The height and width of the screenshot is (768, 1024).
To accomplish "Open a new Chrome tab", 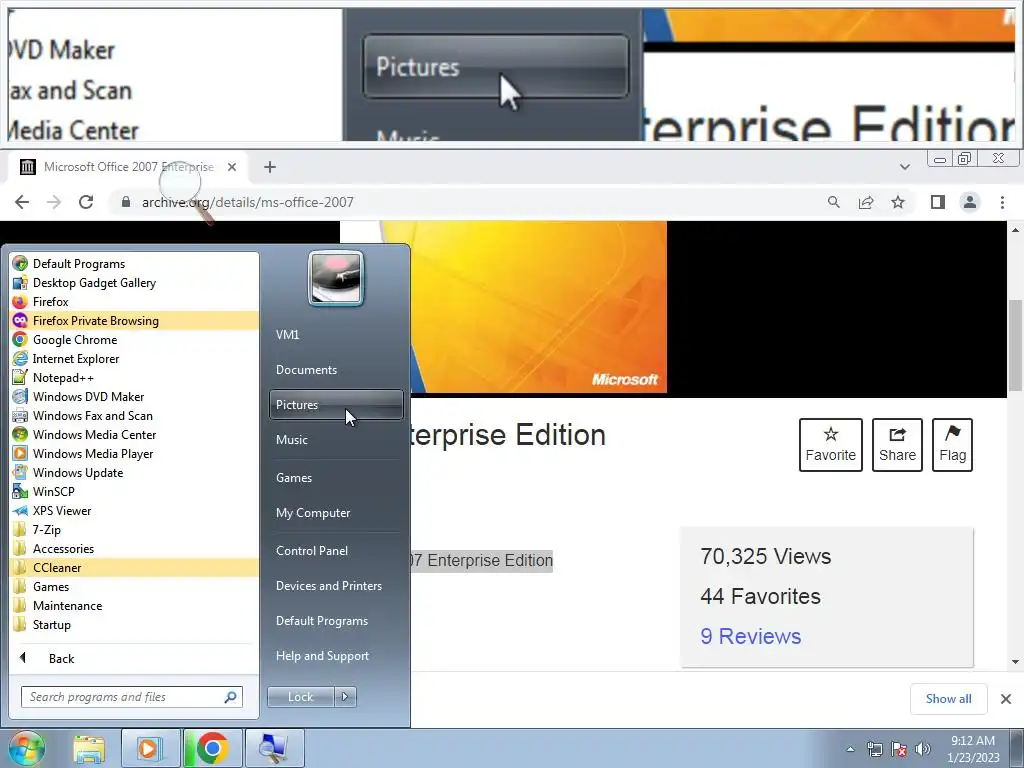I will 270,167.
